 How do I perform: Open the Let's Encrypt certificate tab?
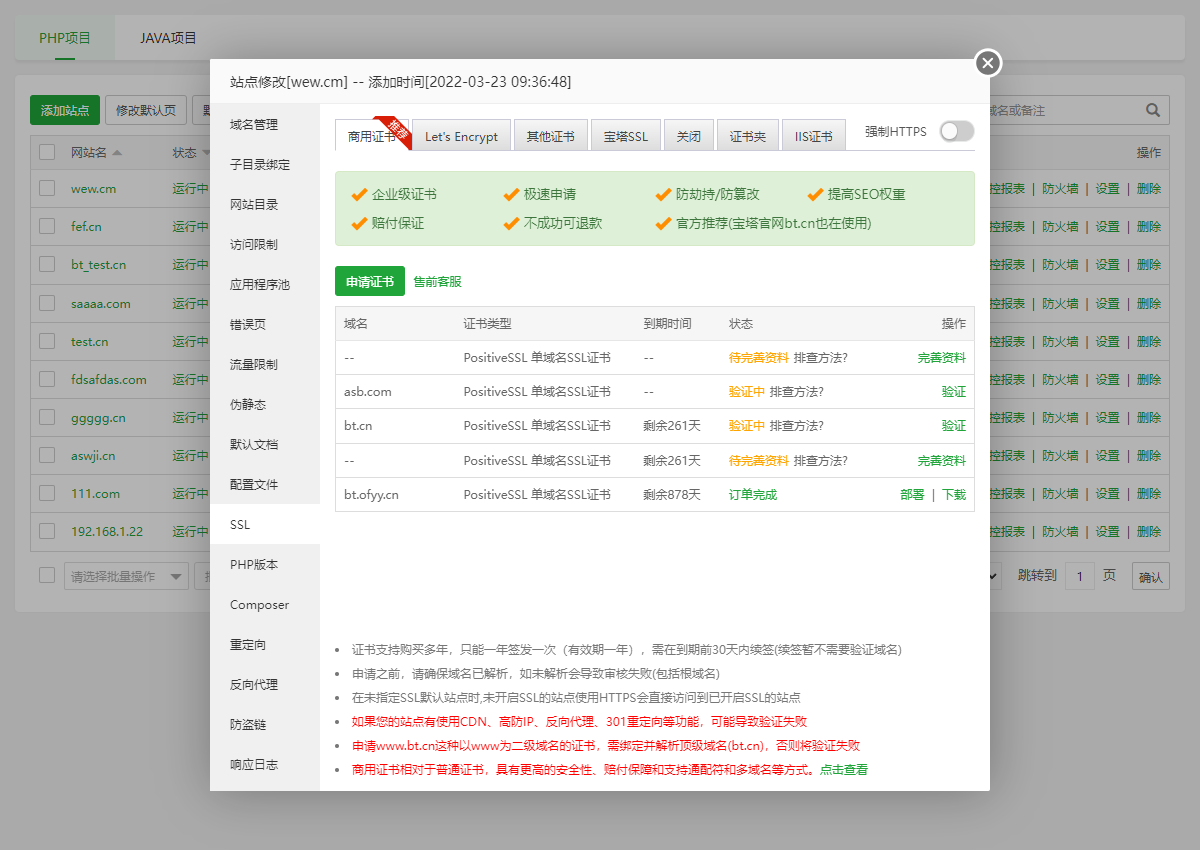[461, 135]
